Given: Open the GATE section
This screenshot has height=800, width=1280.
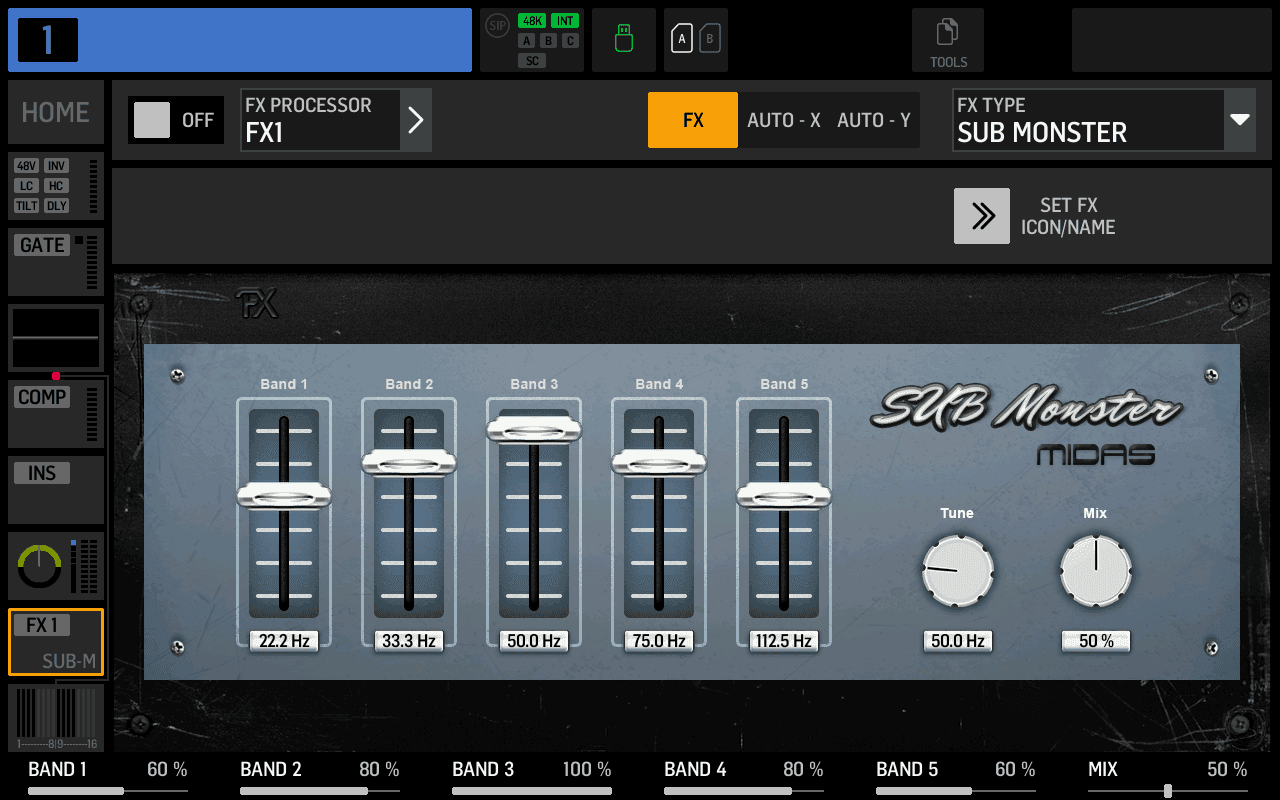Looking at the screenshot, I should [56, 262].
